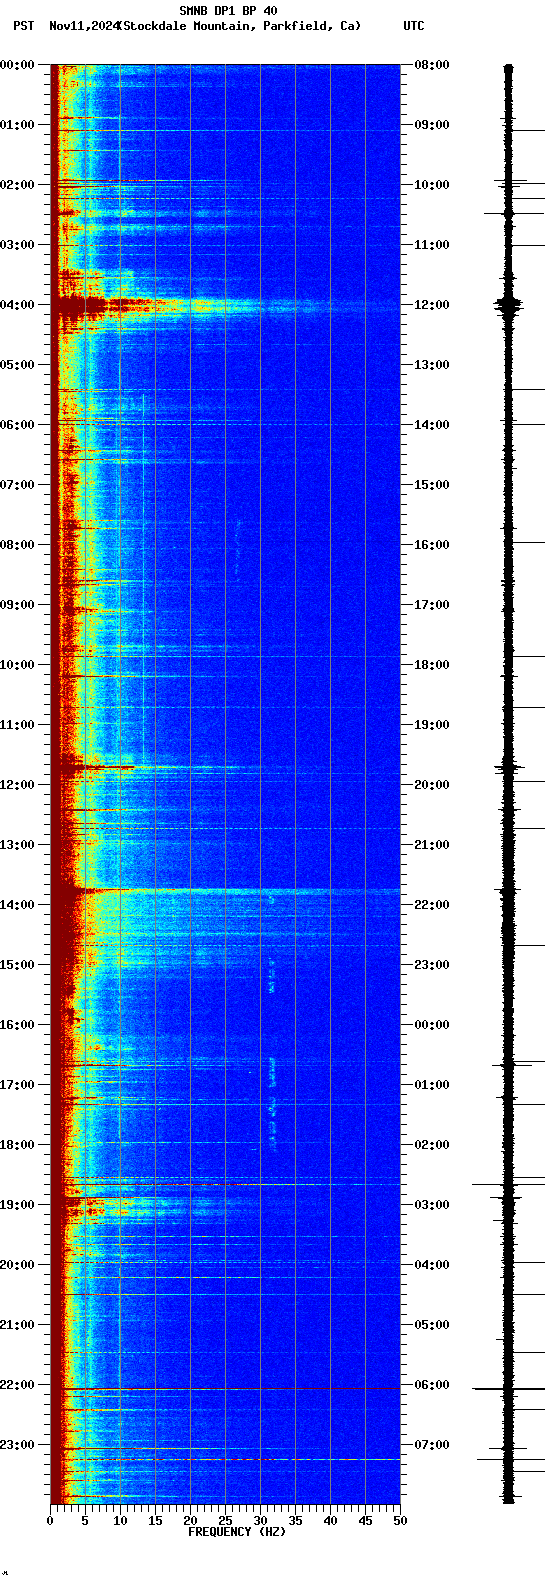Screen dimensions: 552x1584
Task: Click the broadband event band before 14:00 PST
Action: [226, 890]
